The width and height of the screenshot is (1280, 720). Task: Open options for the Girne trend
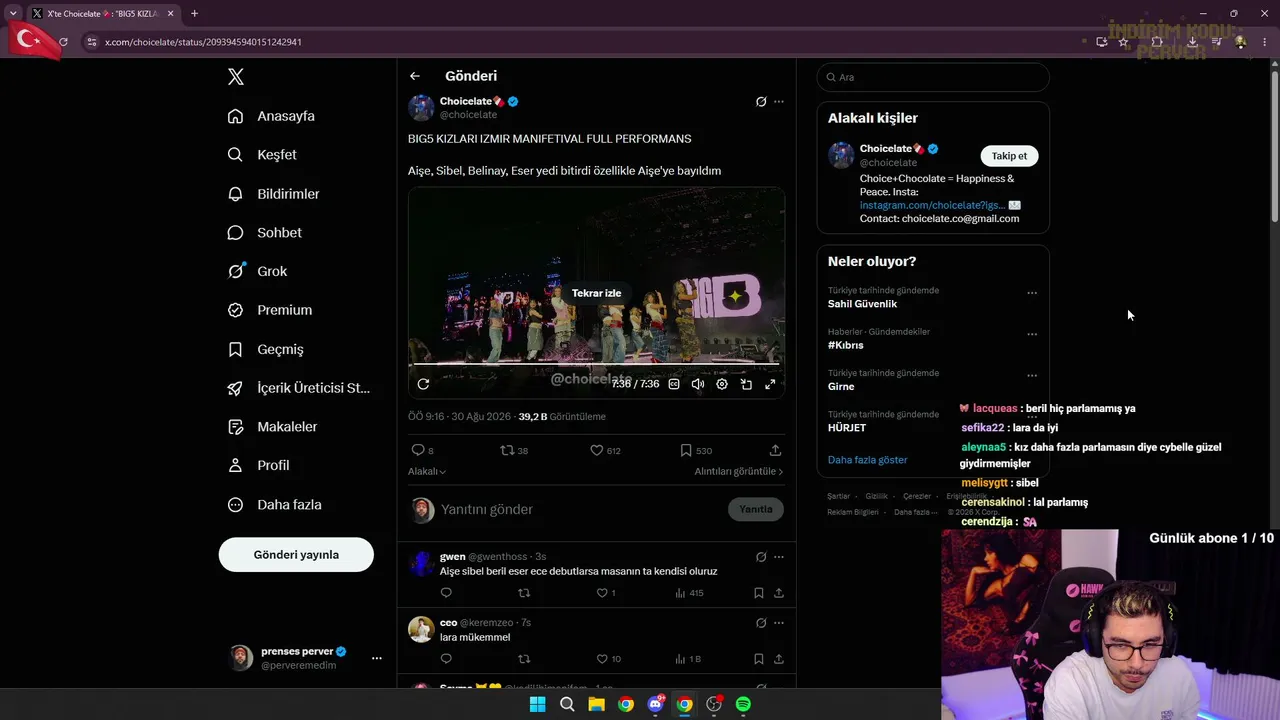[x=1032, y=376]
